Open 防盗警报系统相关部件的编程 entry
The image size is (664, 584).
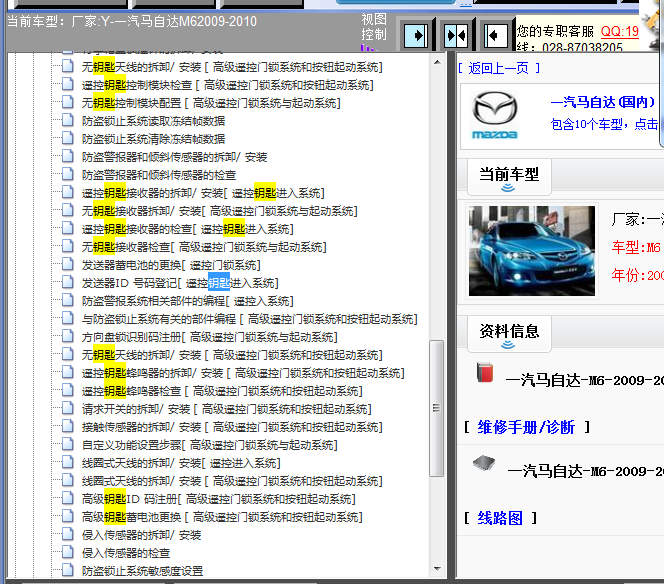[188, 301]
